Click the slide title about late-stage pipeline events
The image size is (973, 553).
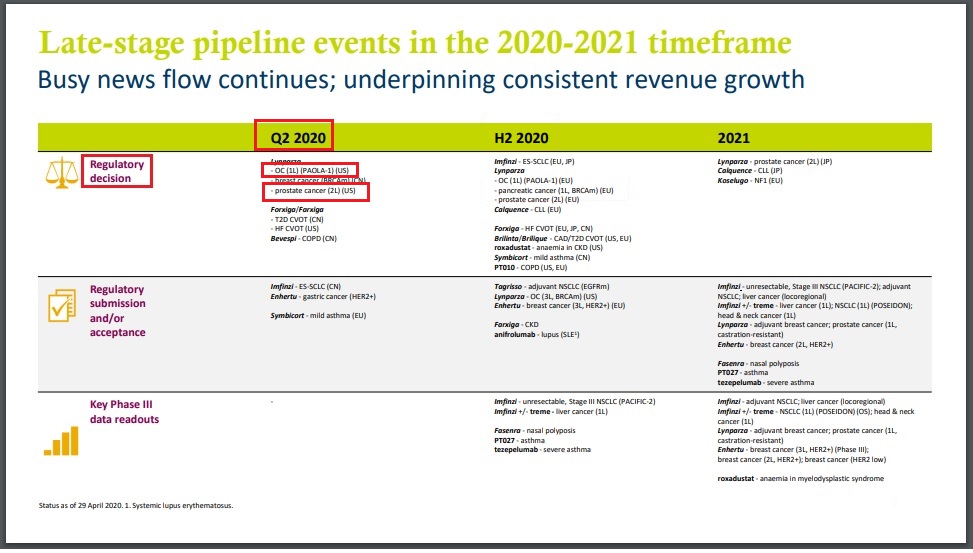click(414, 43)
